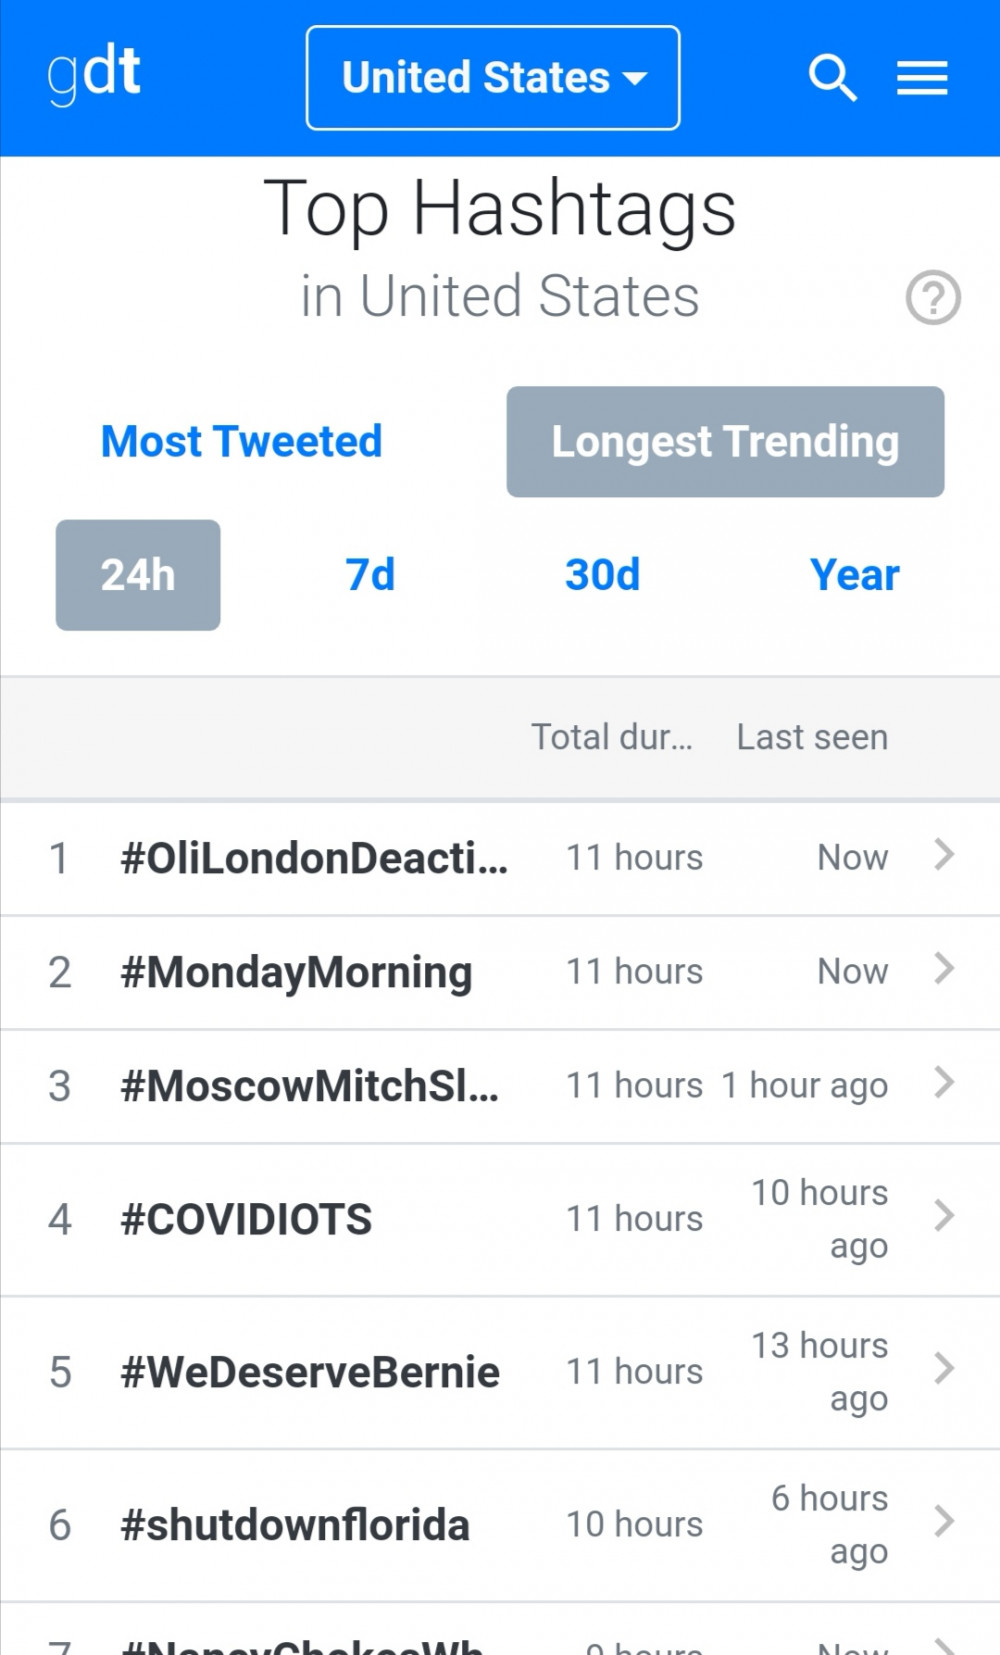Viewport: 1000px width, 1655px height.
Task: Select the 24h time range
Action: (138, 575)
